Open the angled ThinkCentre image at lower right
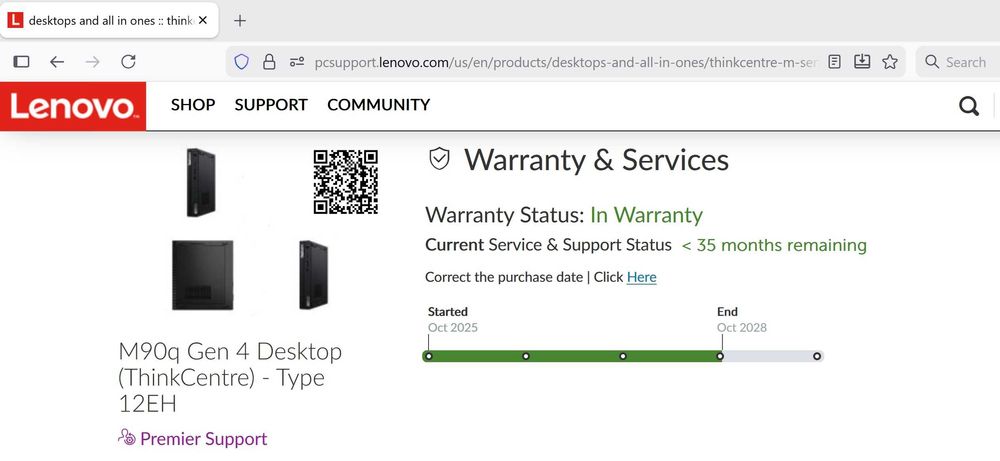1000x461 pixels. [313, 275]
